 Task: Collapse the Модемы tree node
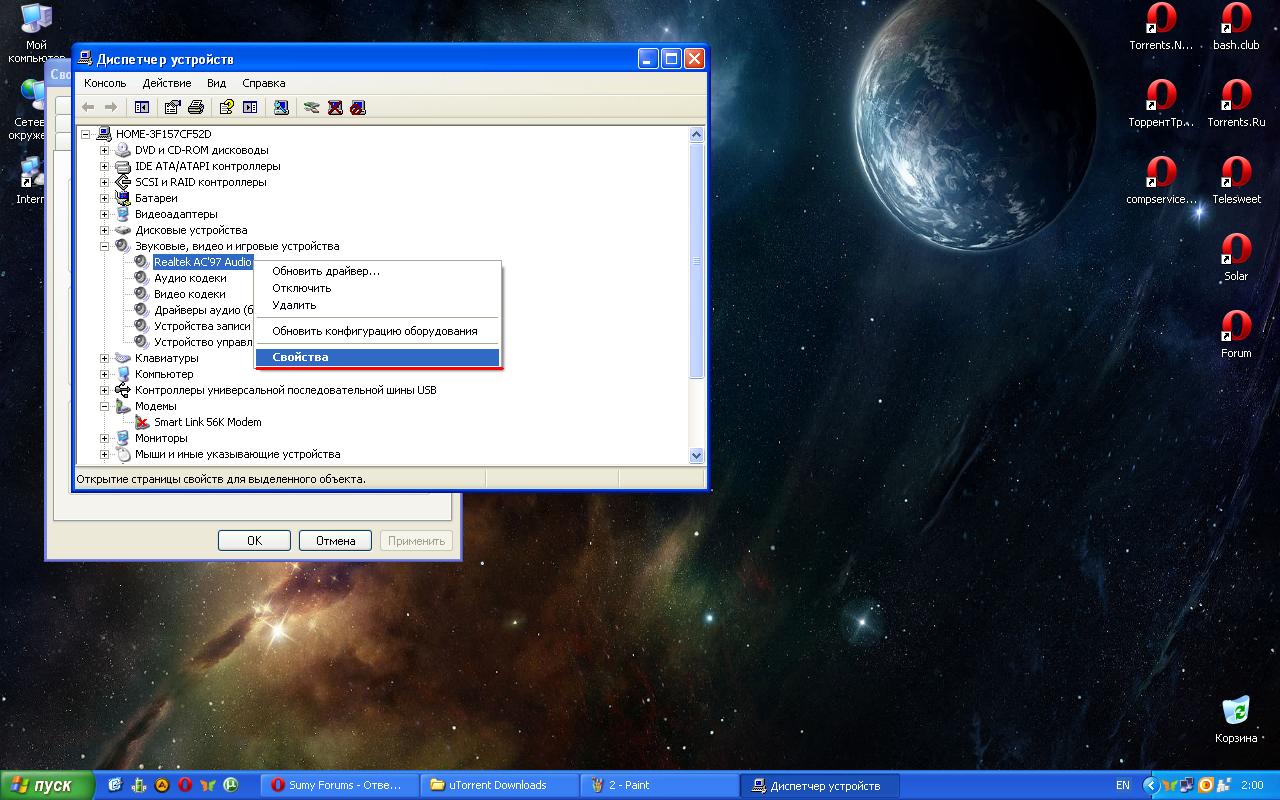[105, 406]
